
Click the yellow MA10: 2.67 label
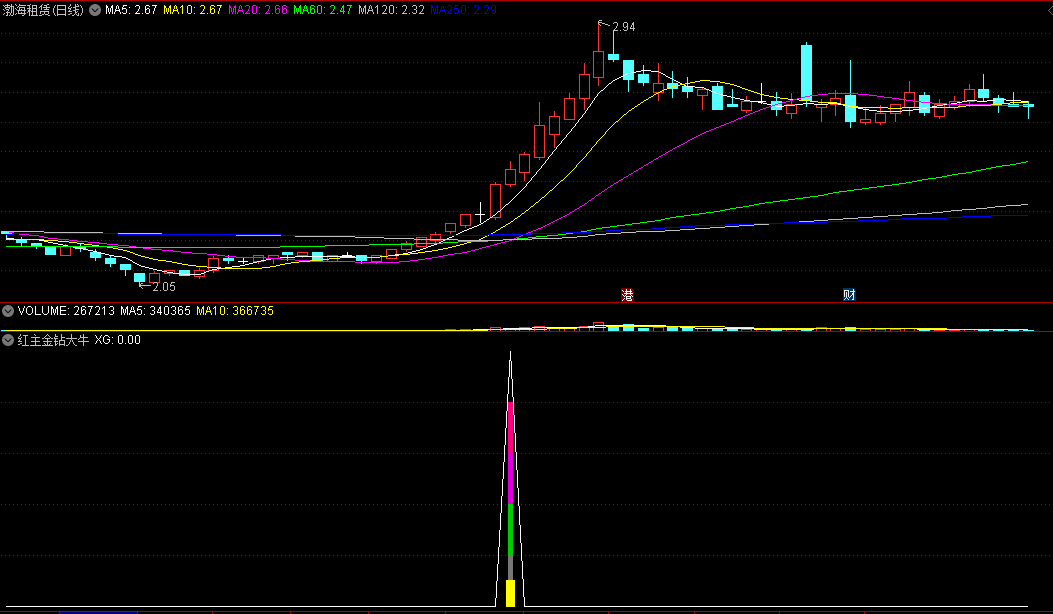click(x=193, y=10)
